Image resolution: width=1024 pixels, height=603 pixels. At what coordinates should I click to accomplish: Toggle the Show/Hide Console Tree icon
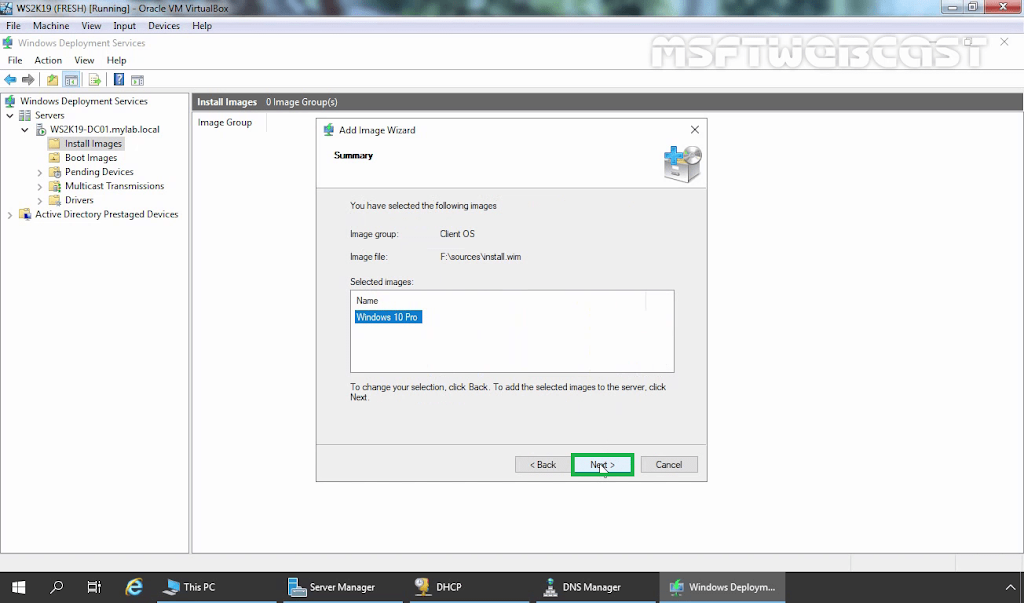(x=71, y=80)
